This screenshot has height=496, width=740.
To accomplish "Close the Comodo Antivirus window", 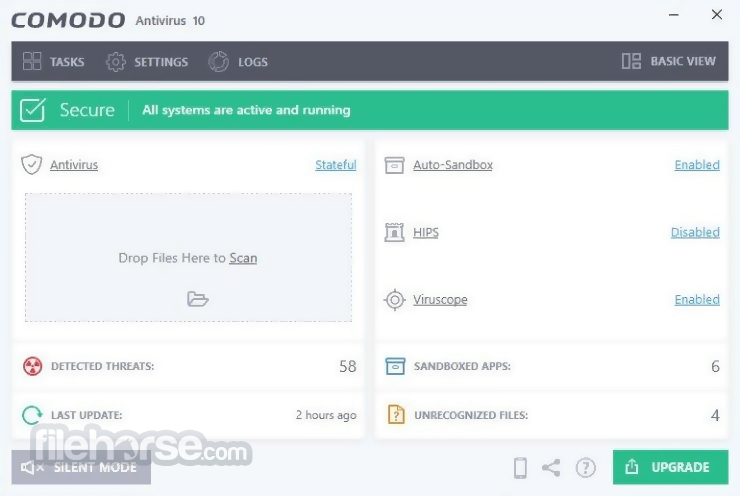I will click(716, 15).
